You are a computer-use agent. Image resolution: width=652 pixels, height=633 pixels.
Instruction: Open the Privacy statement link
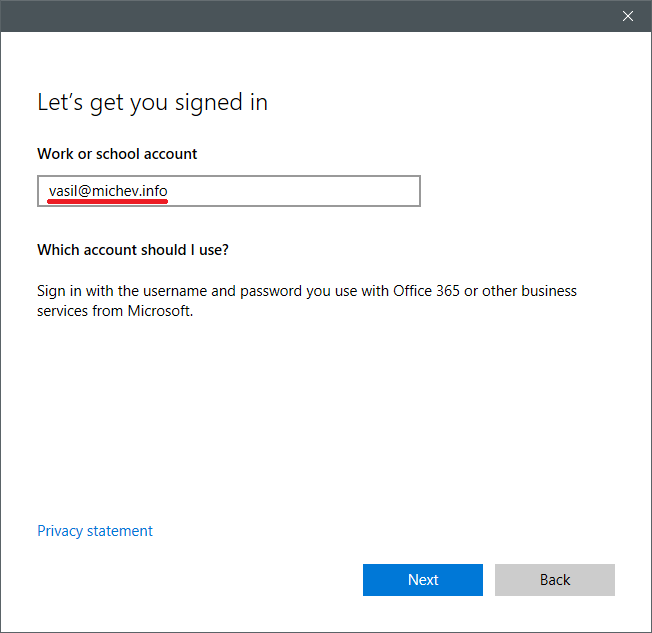(95, 531)
